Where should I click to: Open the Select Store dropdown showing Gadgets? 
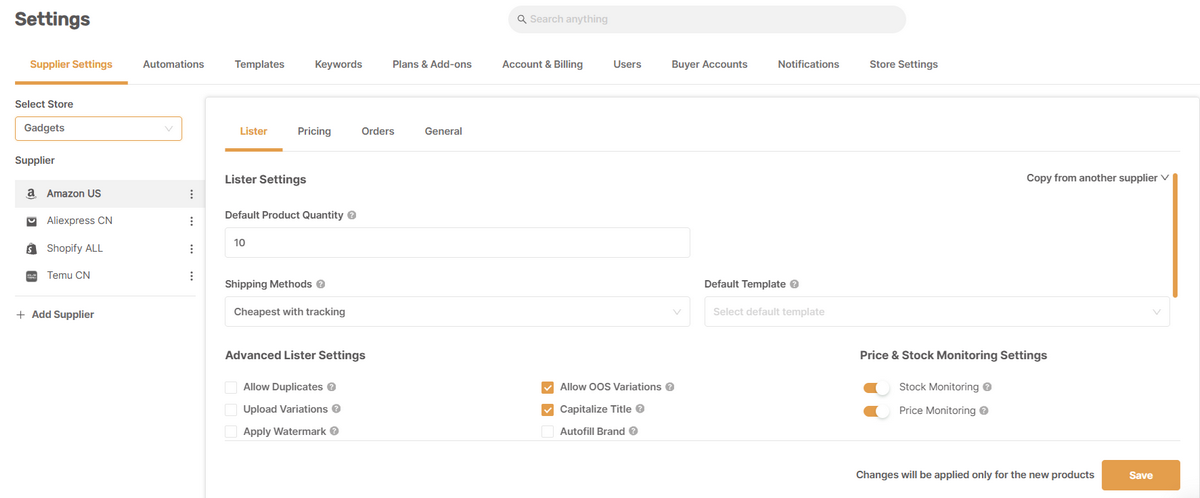tap(98, 128)
